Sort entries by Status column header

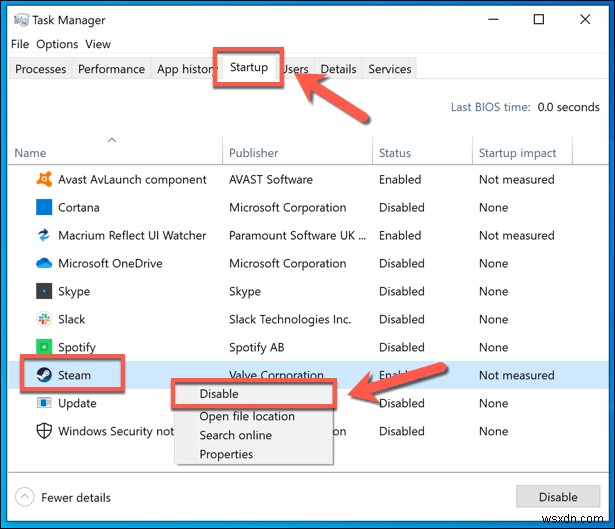pyautogui.click(x=395, y=153)
